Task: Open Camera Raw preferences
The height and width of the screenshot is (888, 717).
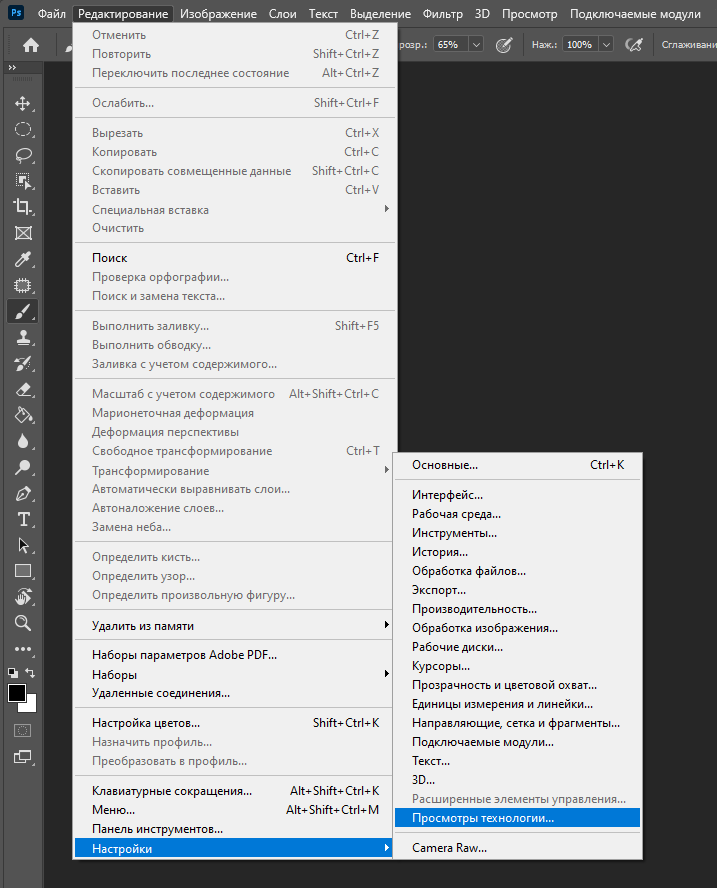Action: pos(518,848)
